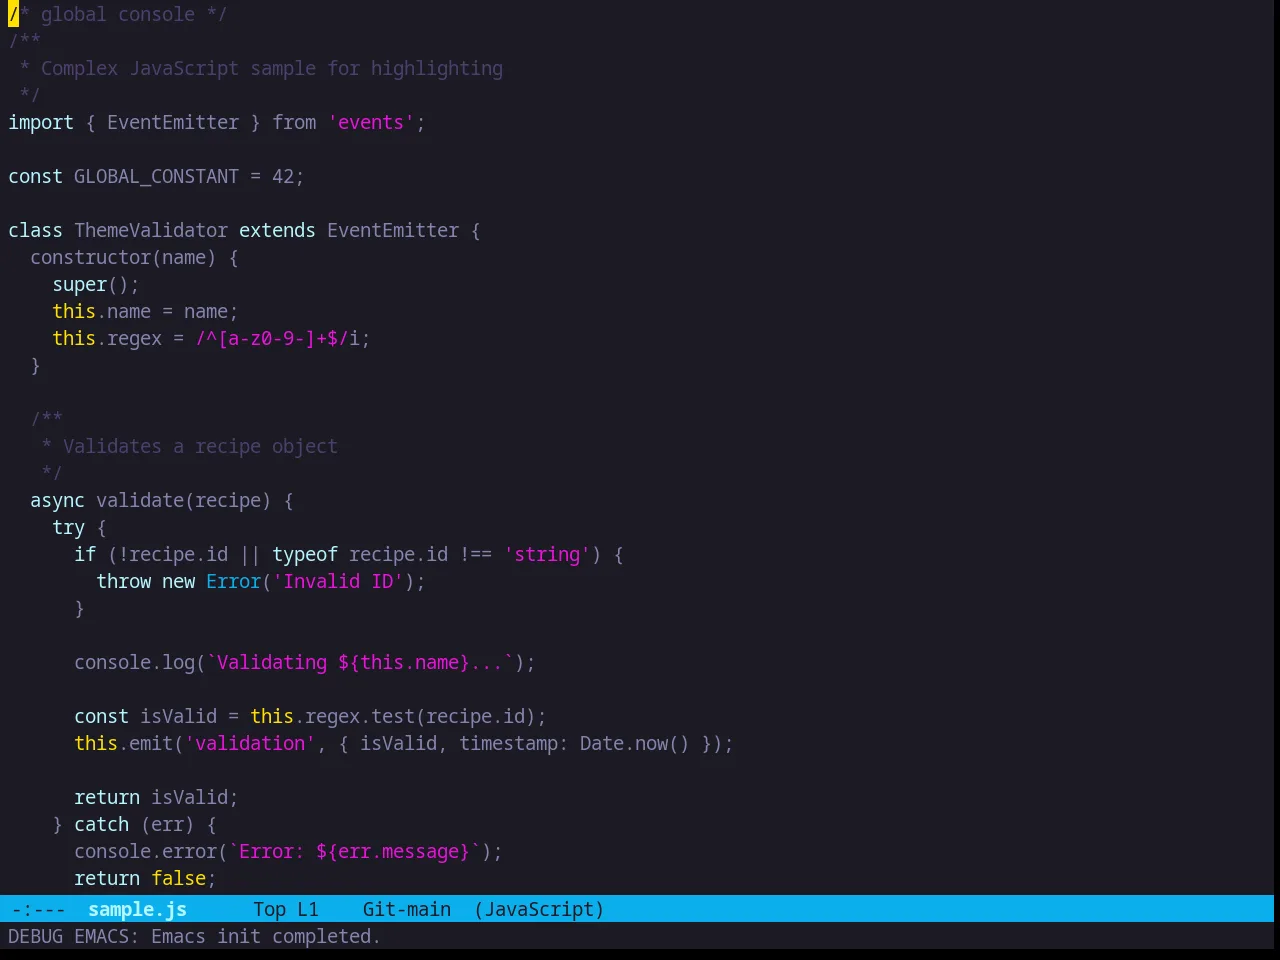The width and height of the screenshot is (1280, 960).
Task: Click the 'DEBUG EMACS: Emacs init completed.' echo message
Action: click(194, 936)
